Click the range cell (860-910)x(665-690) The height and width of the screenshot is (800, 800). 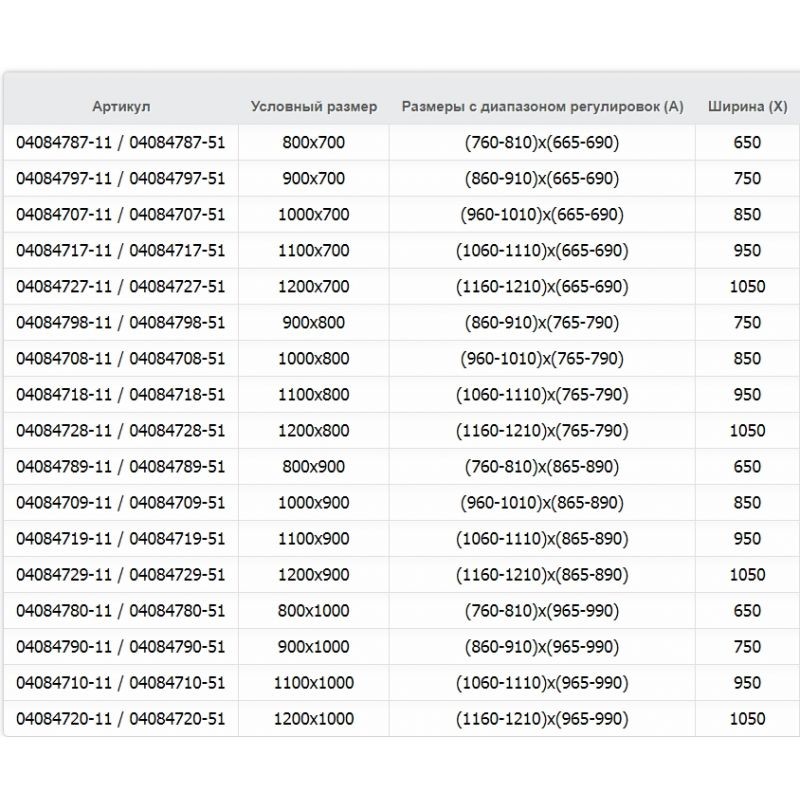click(542, 179)
